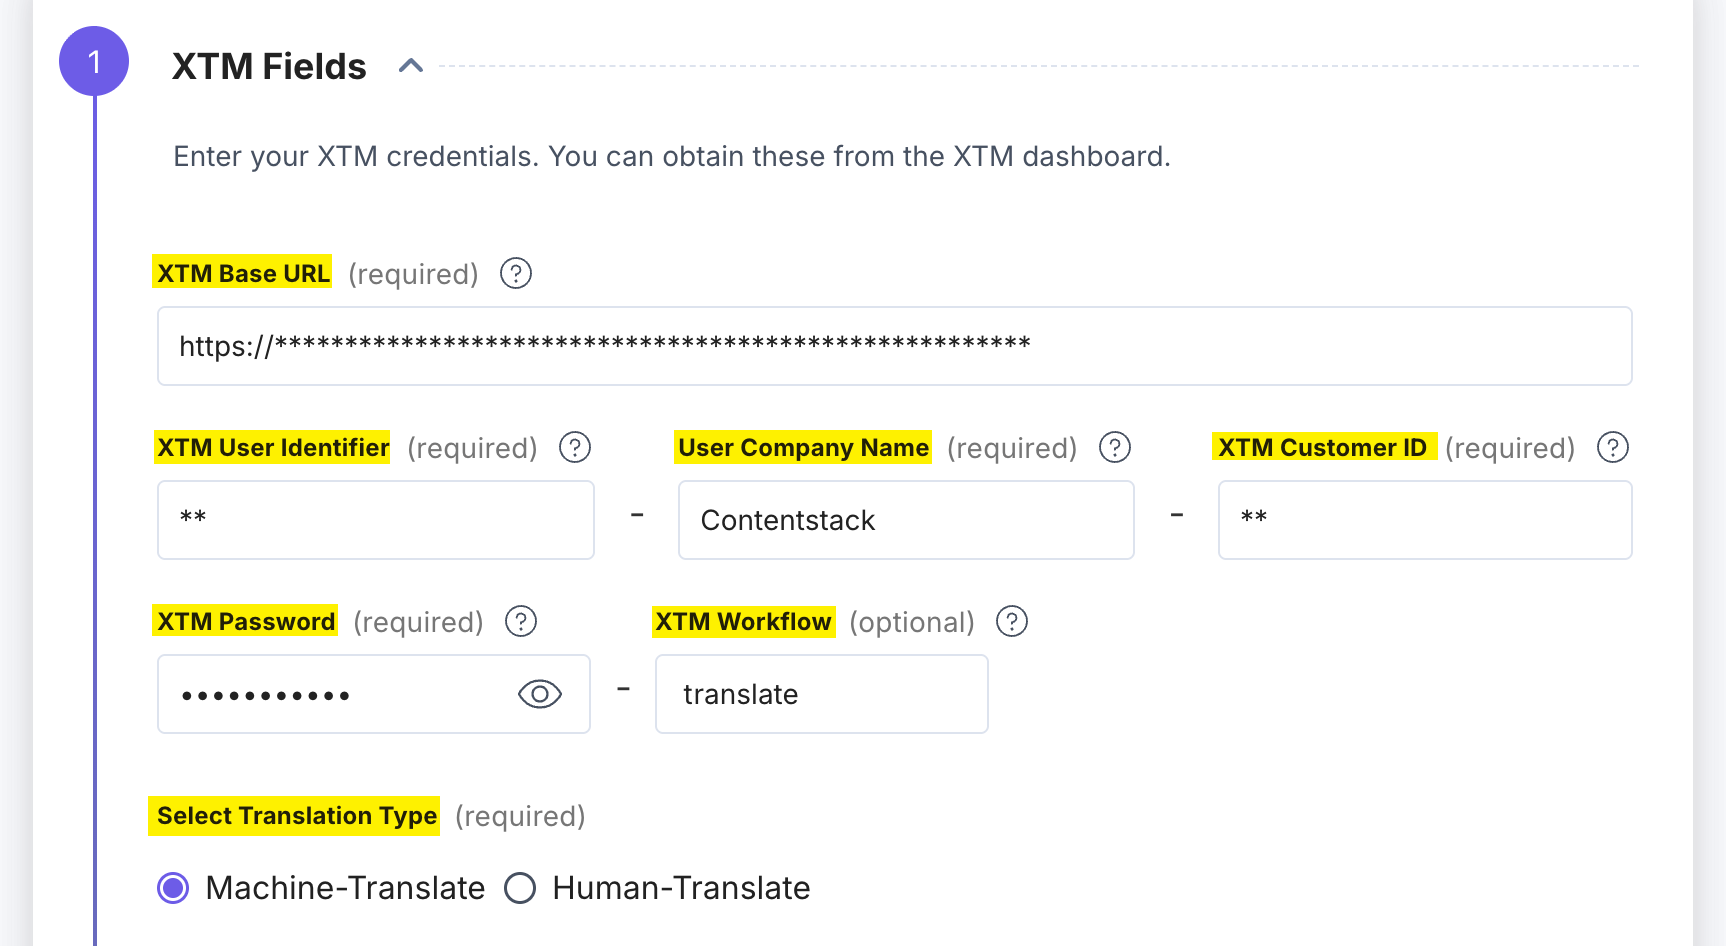Reveal the XTM Password with the eye icon
Image resolution: width=1726 pixels, height=946 pixels.
pos(539,693)
